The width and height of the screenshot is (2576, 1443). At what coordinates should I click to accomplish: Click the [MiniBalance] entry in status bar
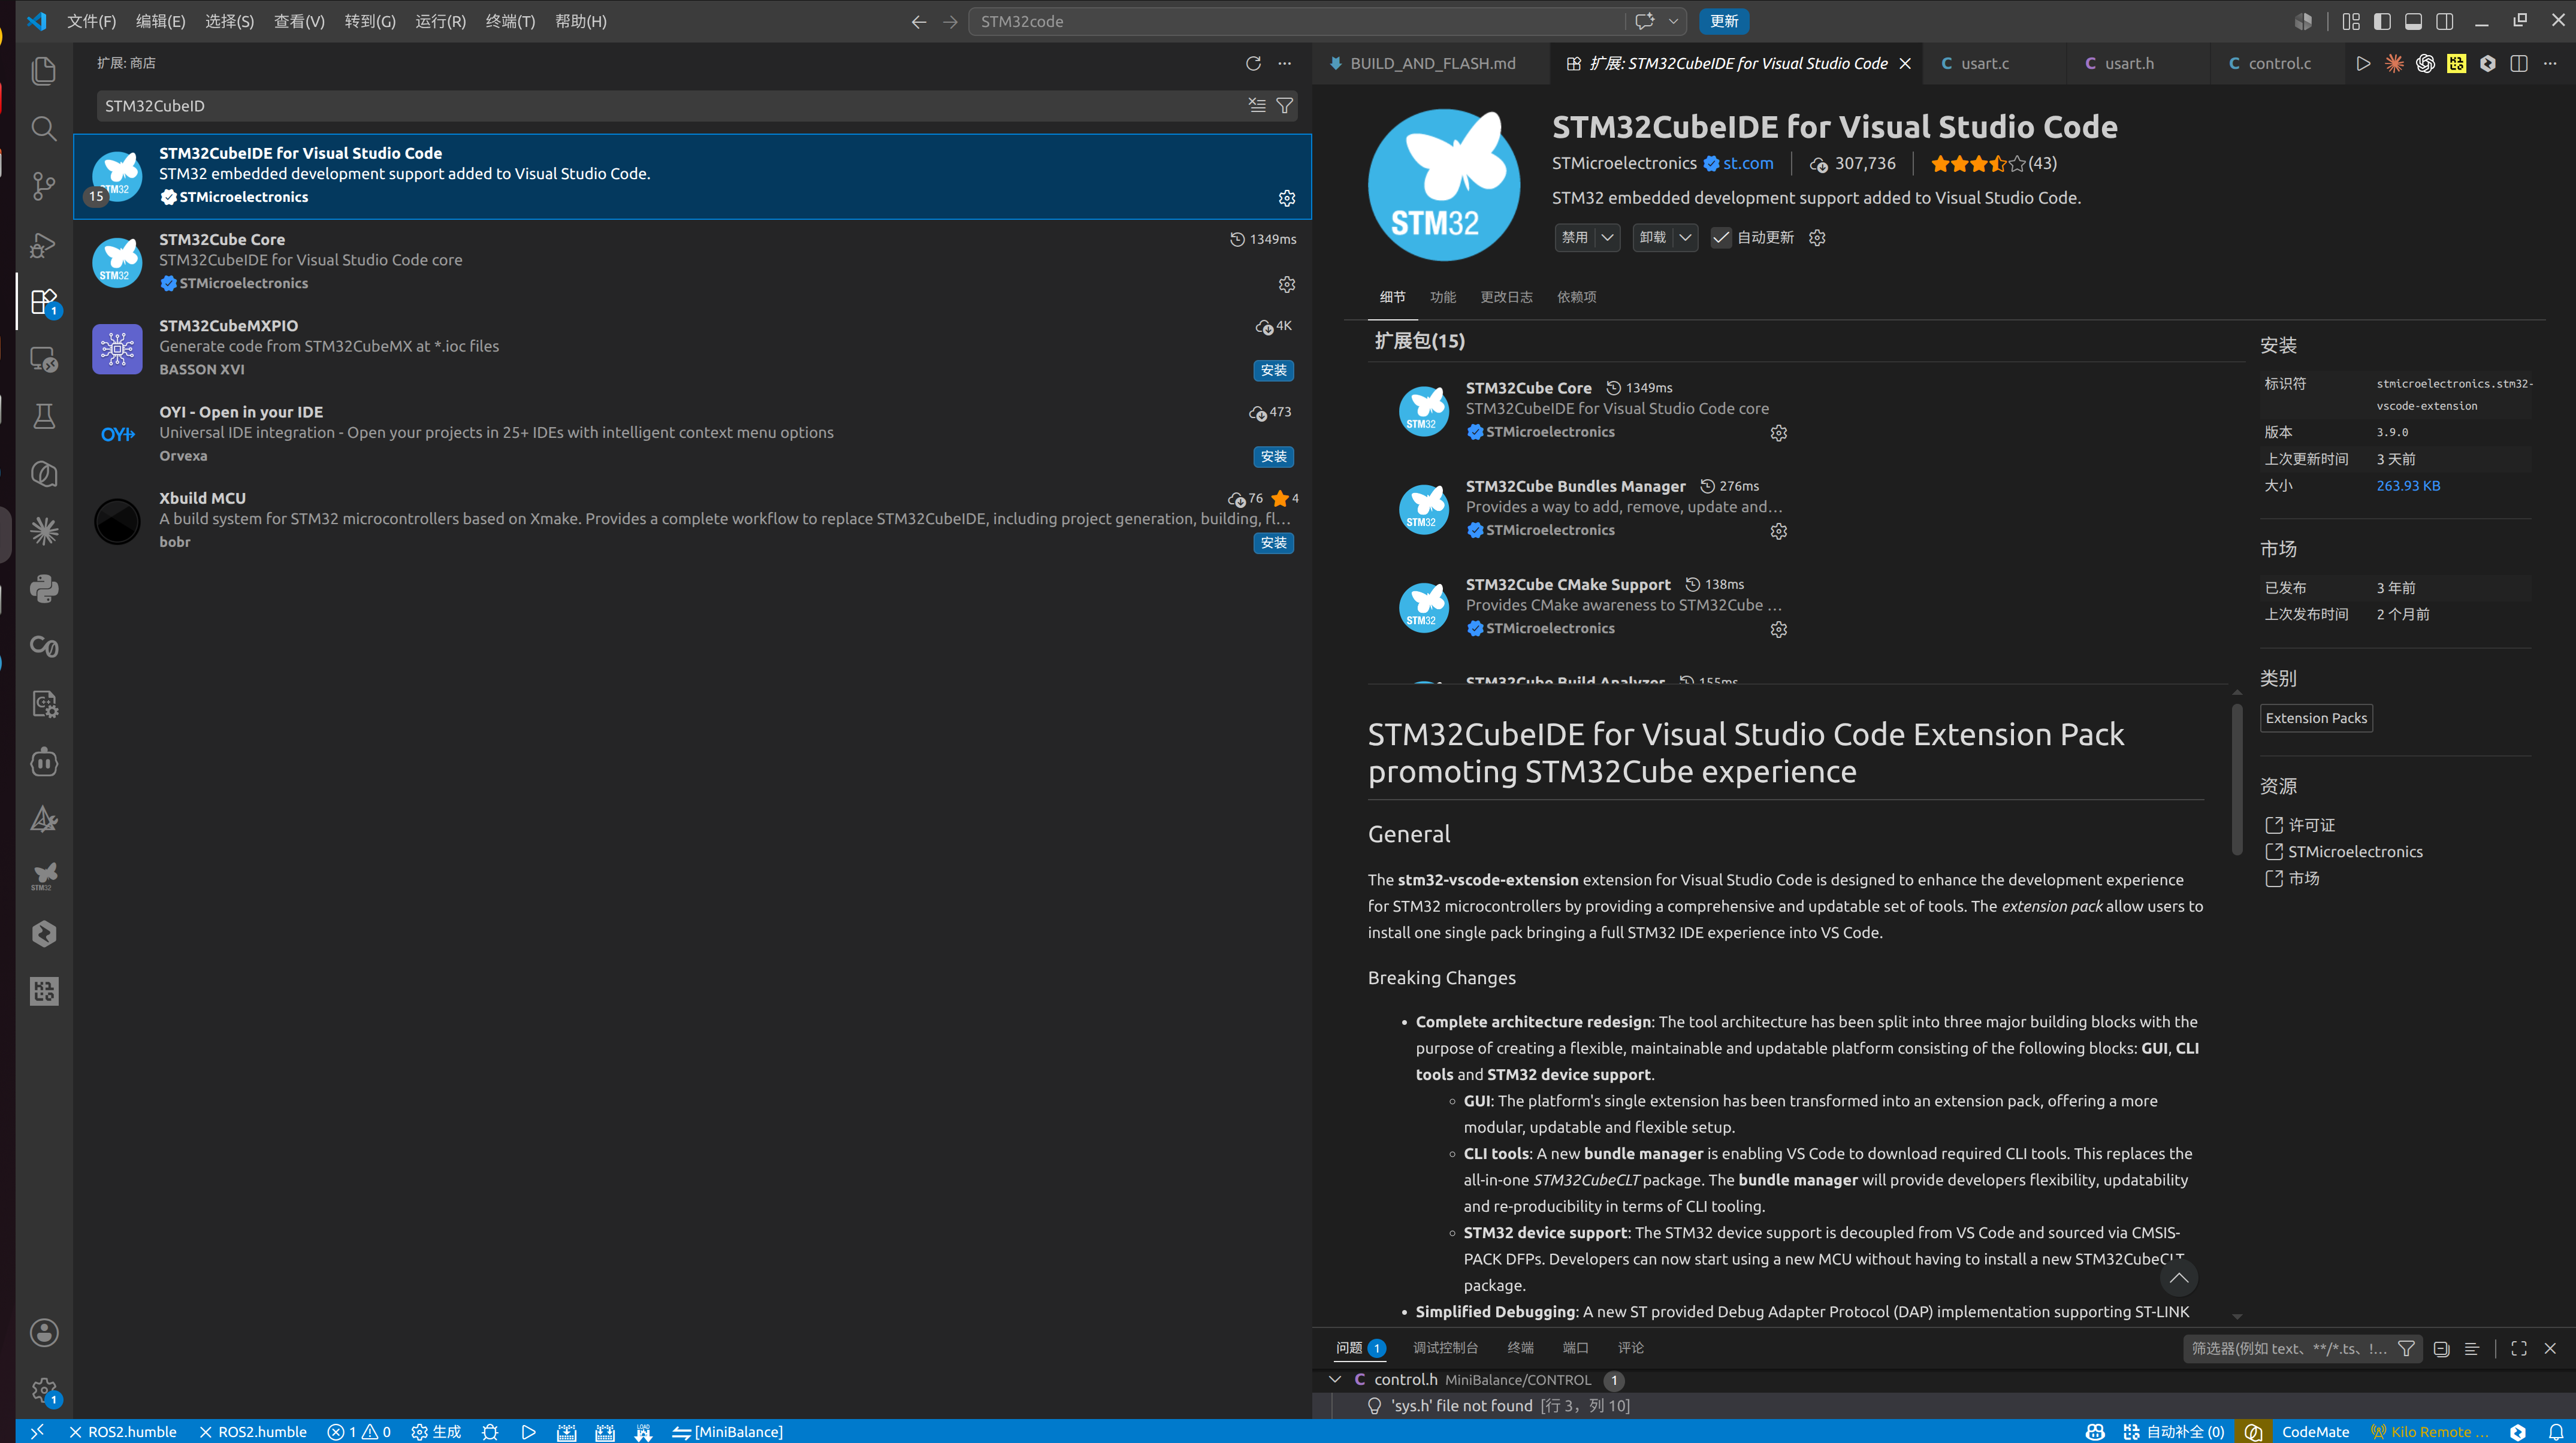point(728,1432)
